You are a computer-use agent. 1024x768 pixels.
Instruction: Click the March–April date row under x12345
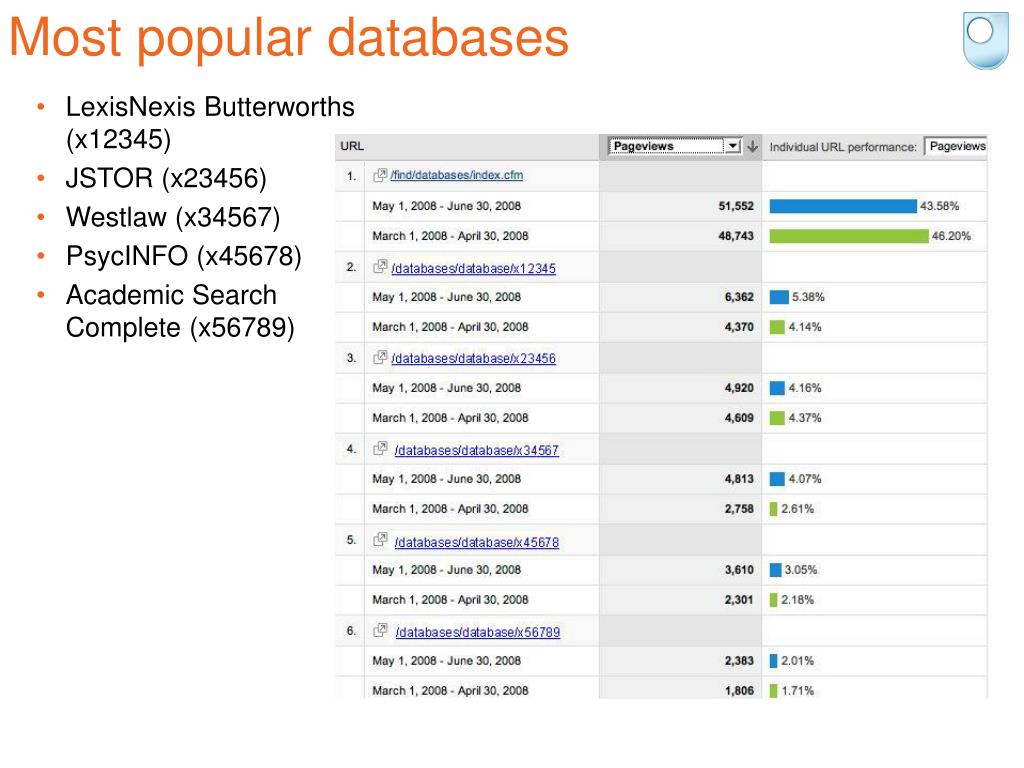[x=661, y=327]
